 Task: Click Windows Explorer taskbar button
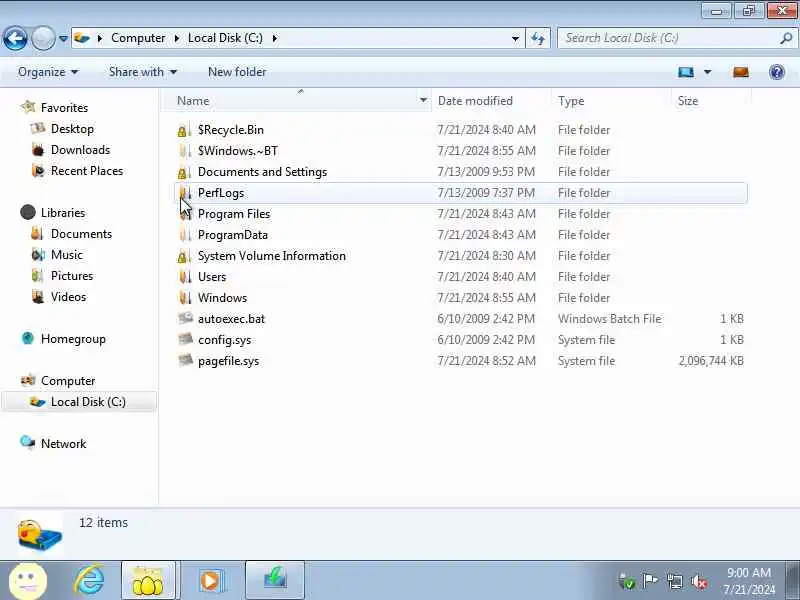point(148,581)
